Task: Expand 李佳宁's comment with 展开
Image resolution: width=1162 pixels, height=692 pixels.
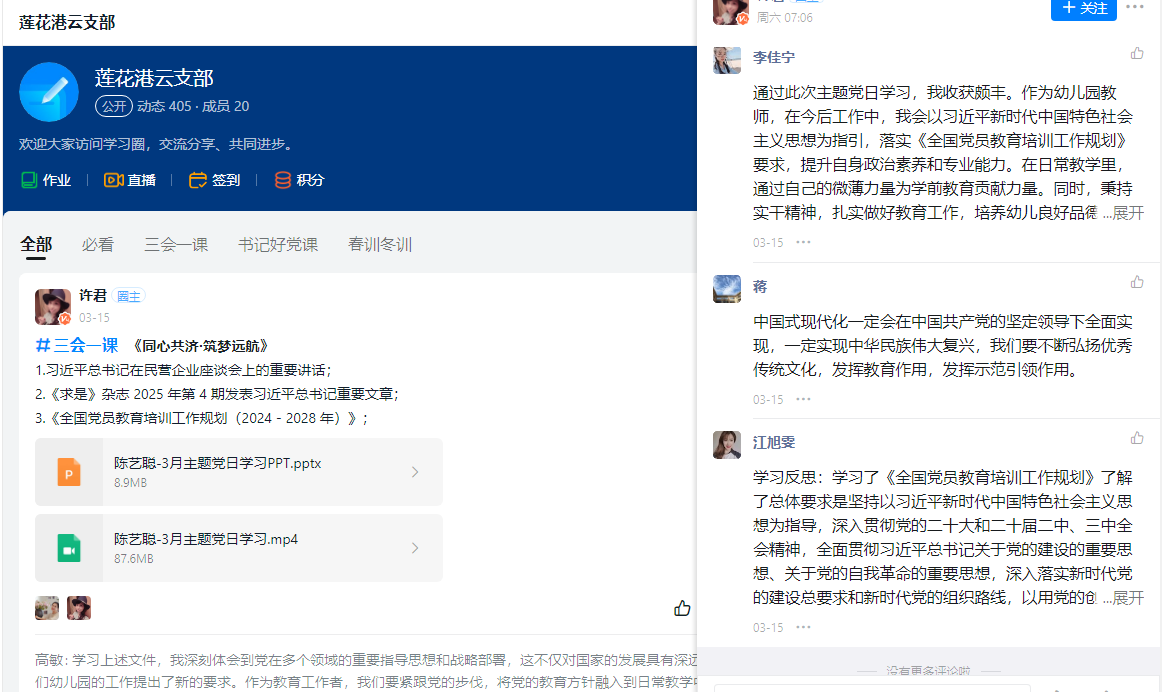Action: (x=1128, y=213)
